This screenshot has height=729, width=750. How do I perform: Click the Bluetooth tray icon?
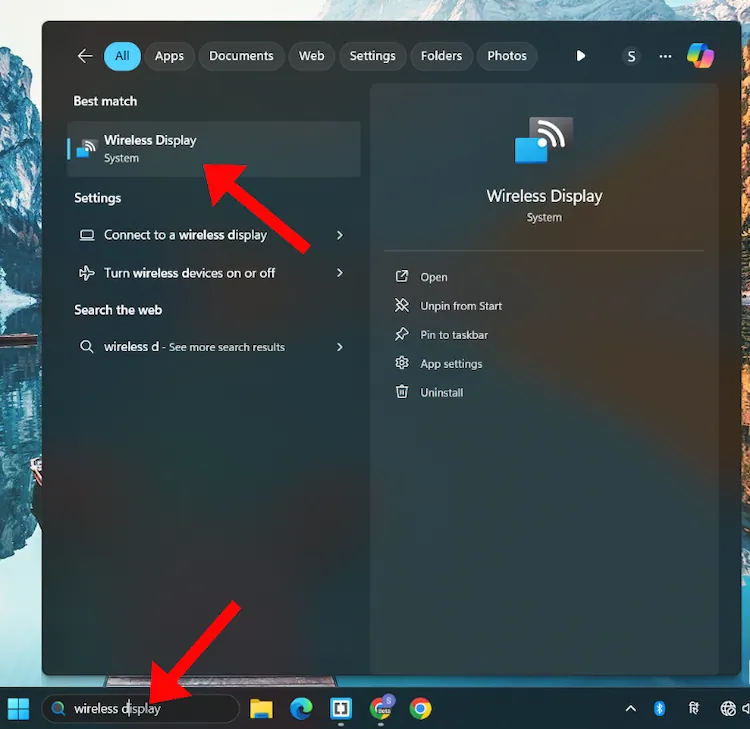(660, 708)
